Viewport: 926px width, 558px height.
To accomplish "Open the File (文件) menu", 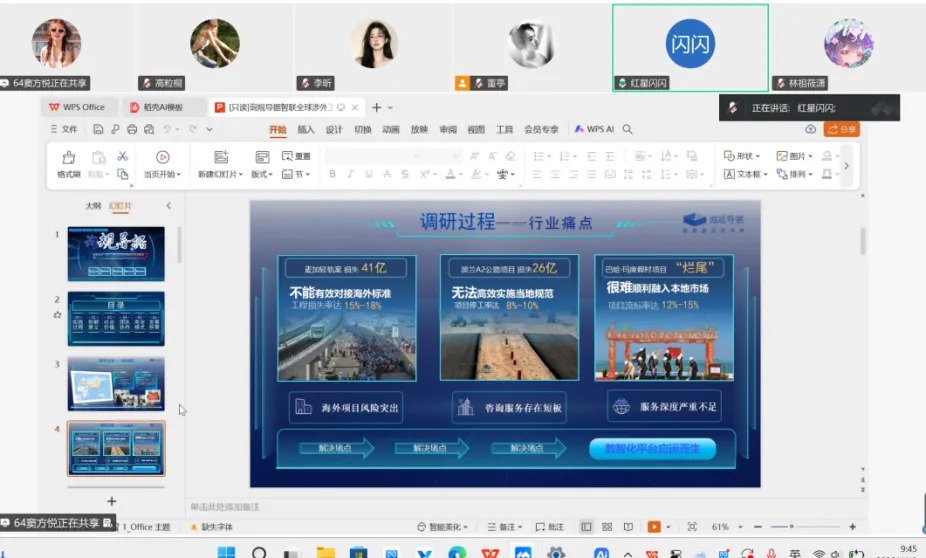I will 64,129.
